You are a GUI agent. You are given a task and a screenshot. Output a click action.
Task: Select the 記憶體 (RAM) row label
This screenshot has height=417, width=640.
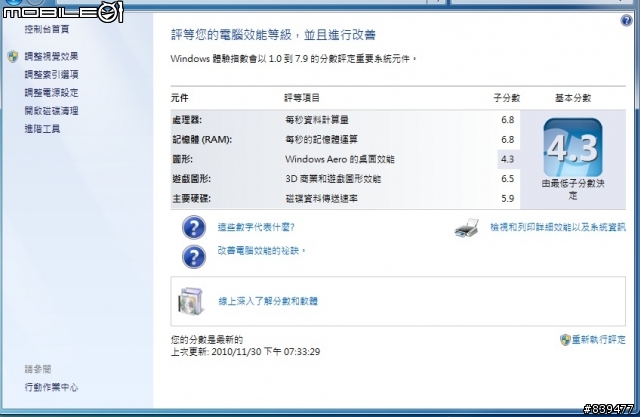tap(202, 140)
